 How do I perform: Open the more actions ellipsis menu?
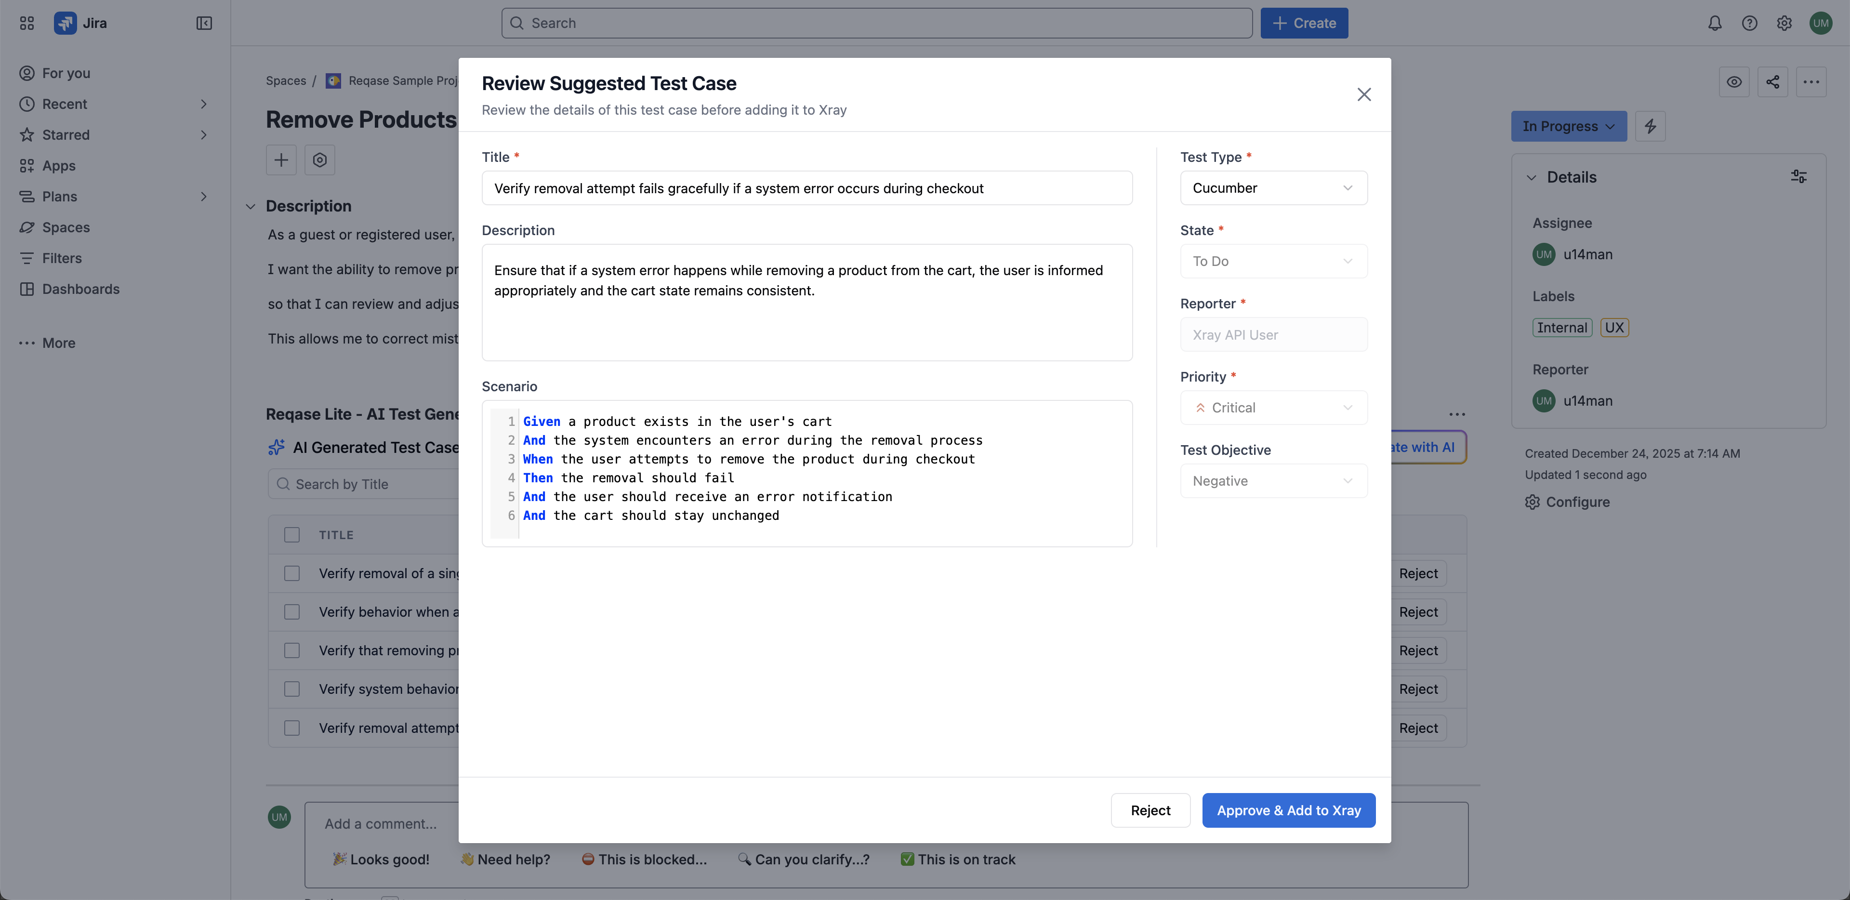[x=1812, y=82]
